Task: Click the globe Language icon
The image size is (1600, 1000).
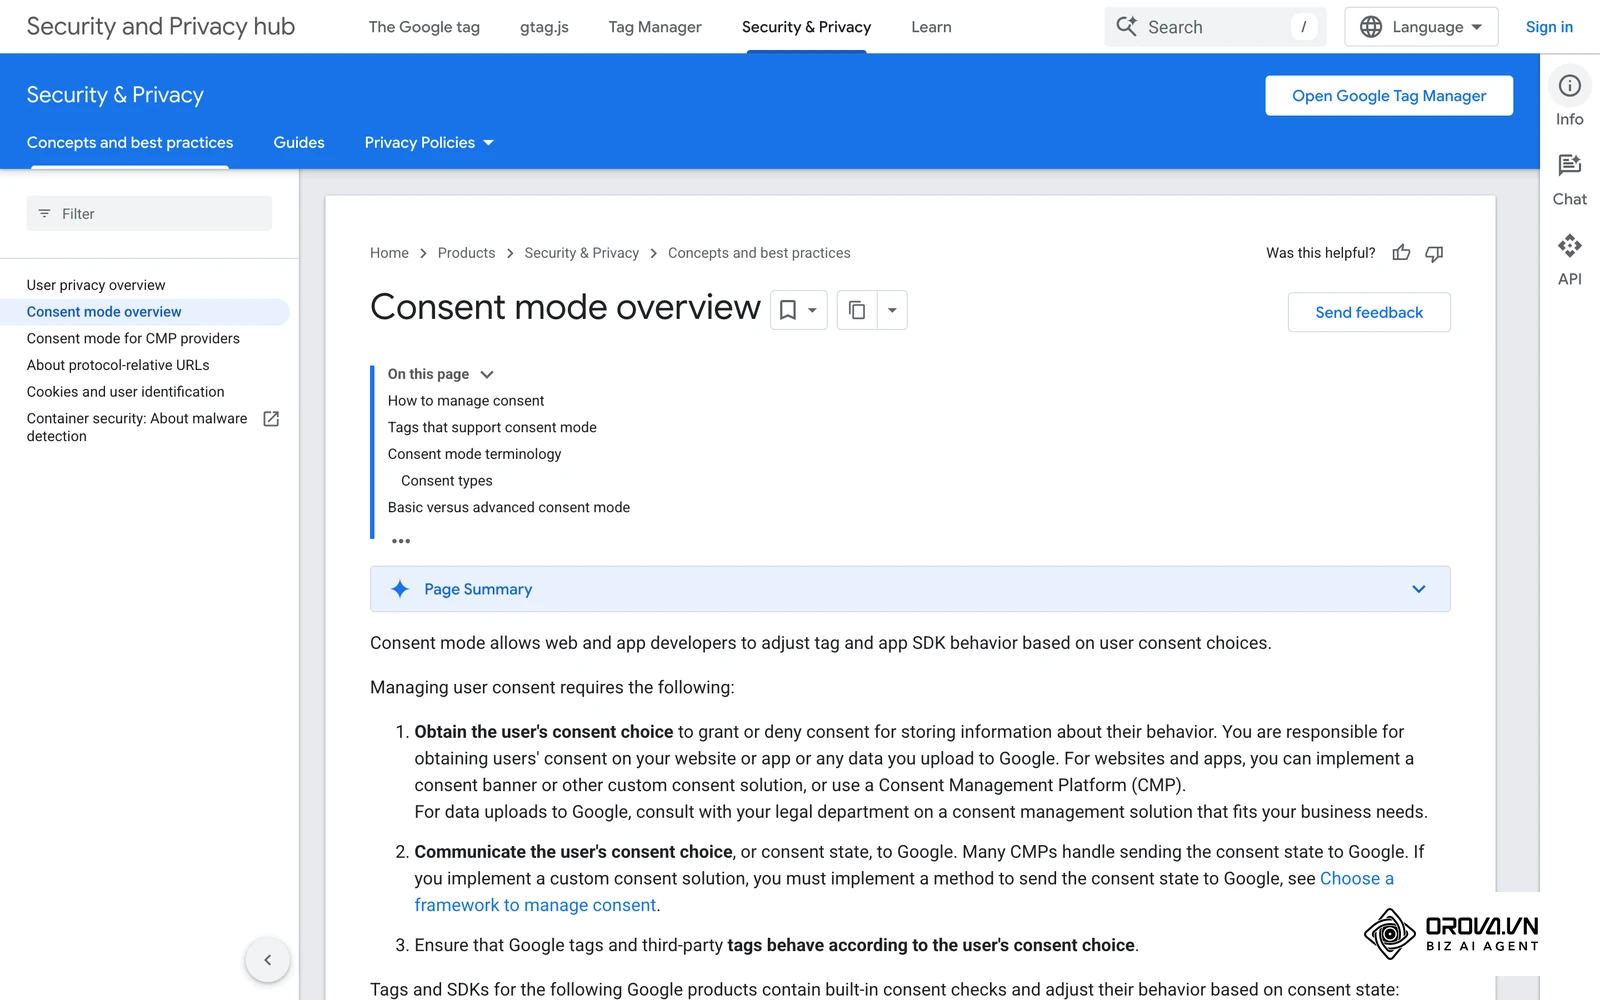Action: (1371, 27)
